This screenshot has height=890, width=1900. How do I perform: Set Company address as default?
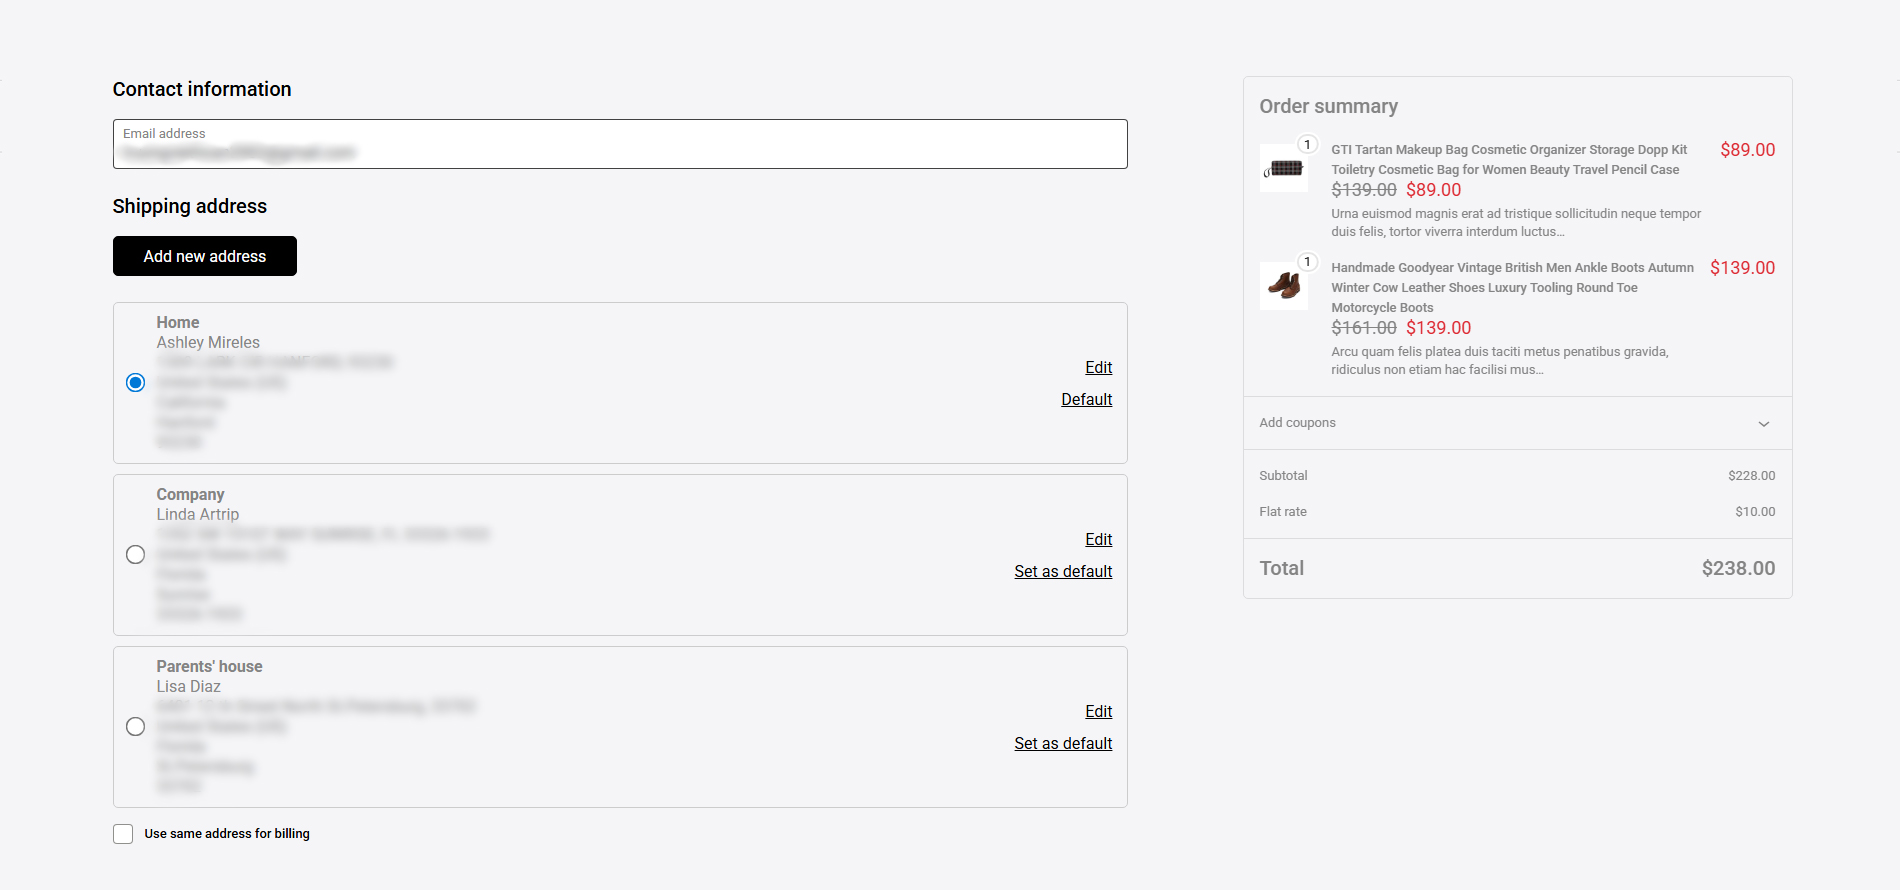[1063, 572]
